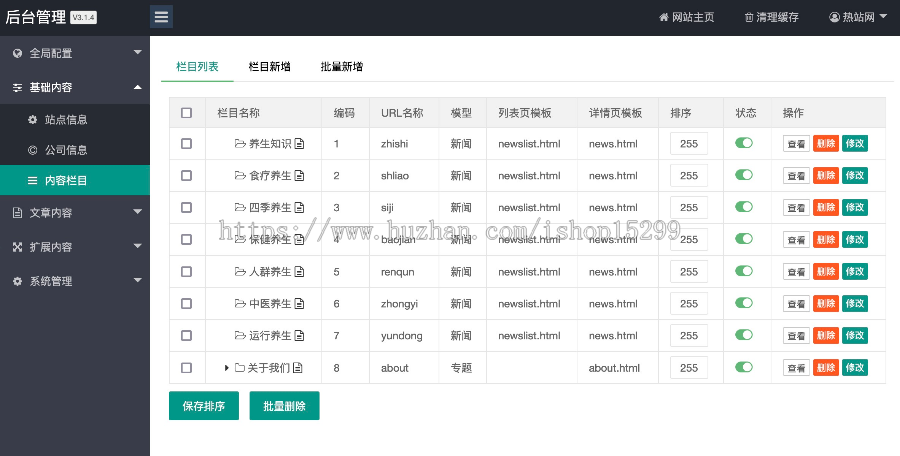This screenshot has height=456, width=900.
Task: Click the folder icon of 人群养生 row
Action: point(240,271)
